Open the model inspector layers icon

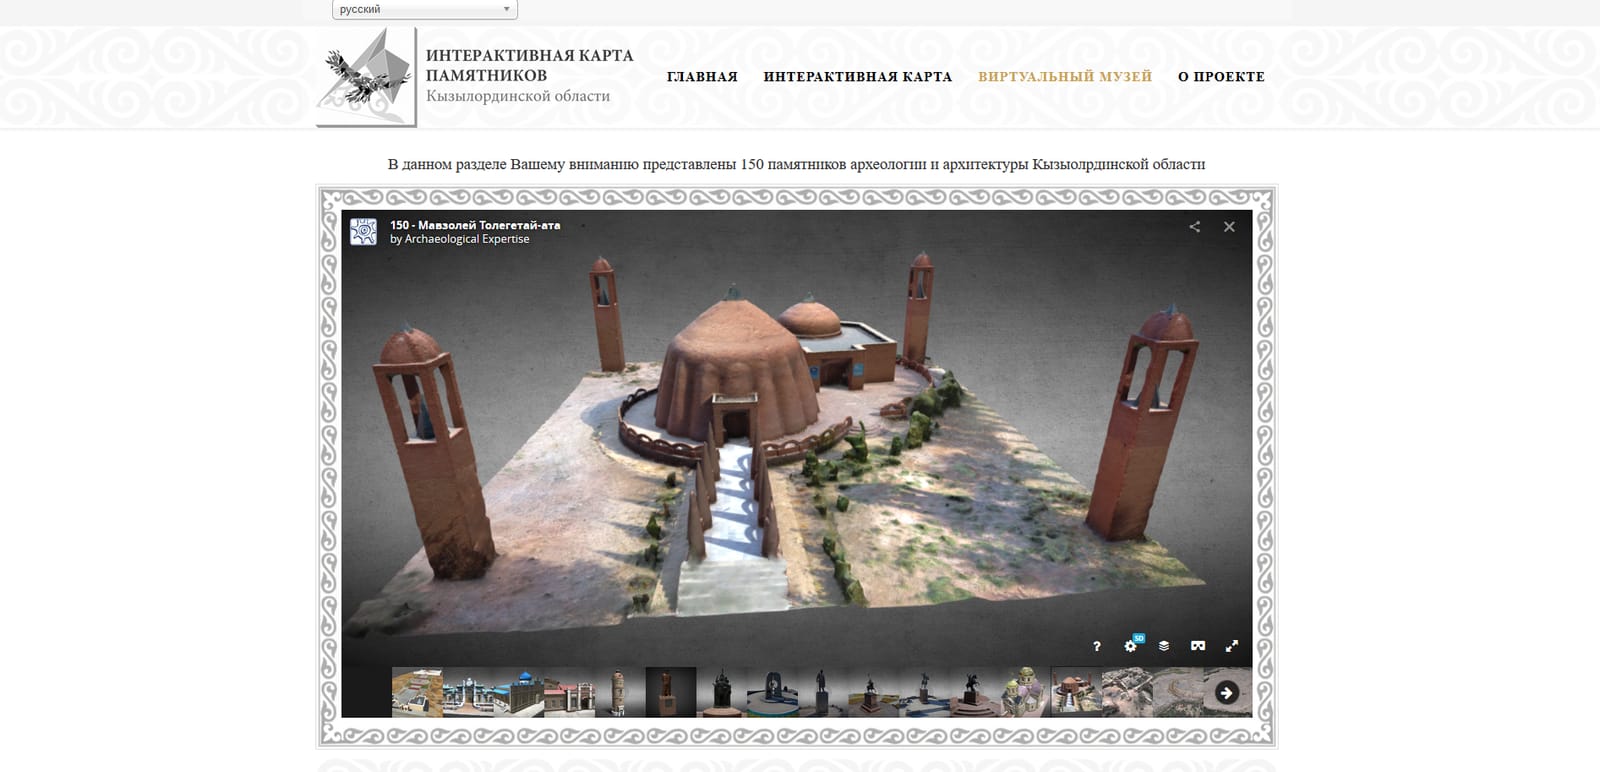pyautogui.click(x=1164, y=646)
